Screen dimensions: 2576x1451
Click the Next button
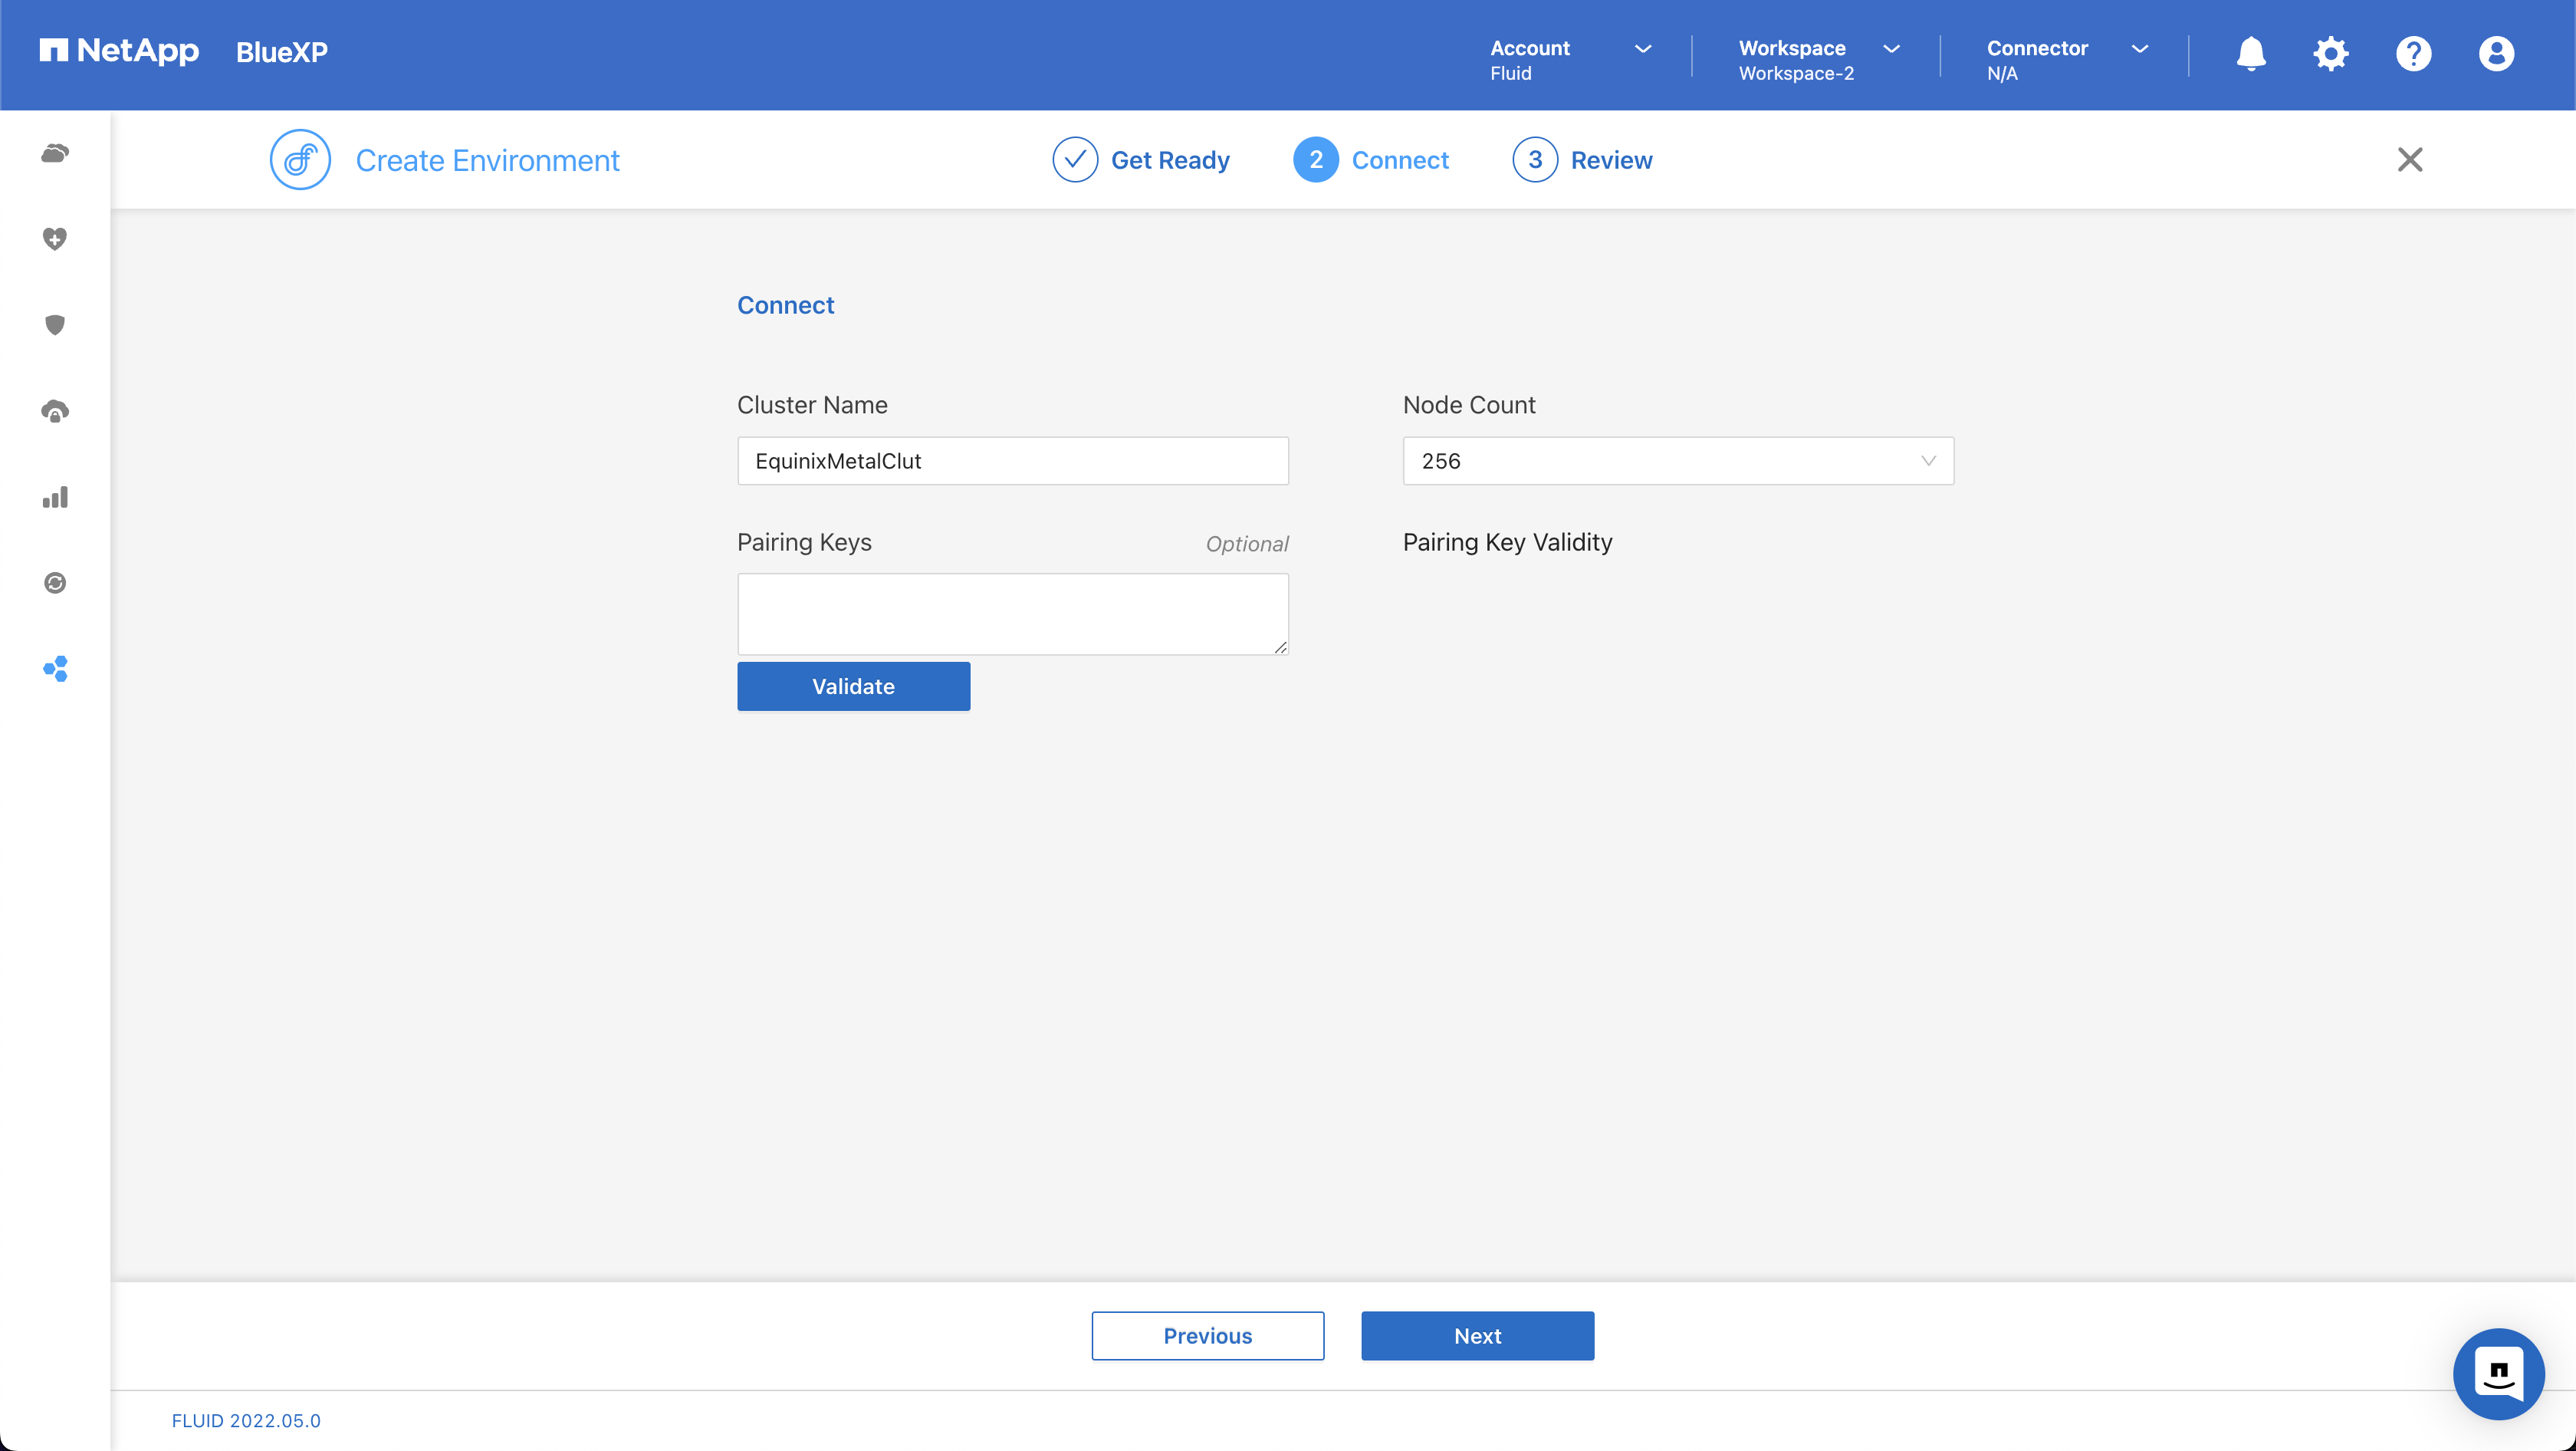[1477, 1336]
